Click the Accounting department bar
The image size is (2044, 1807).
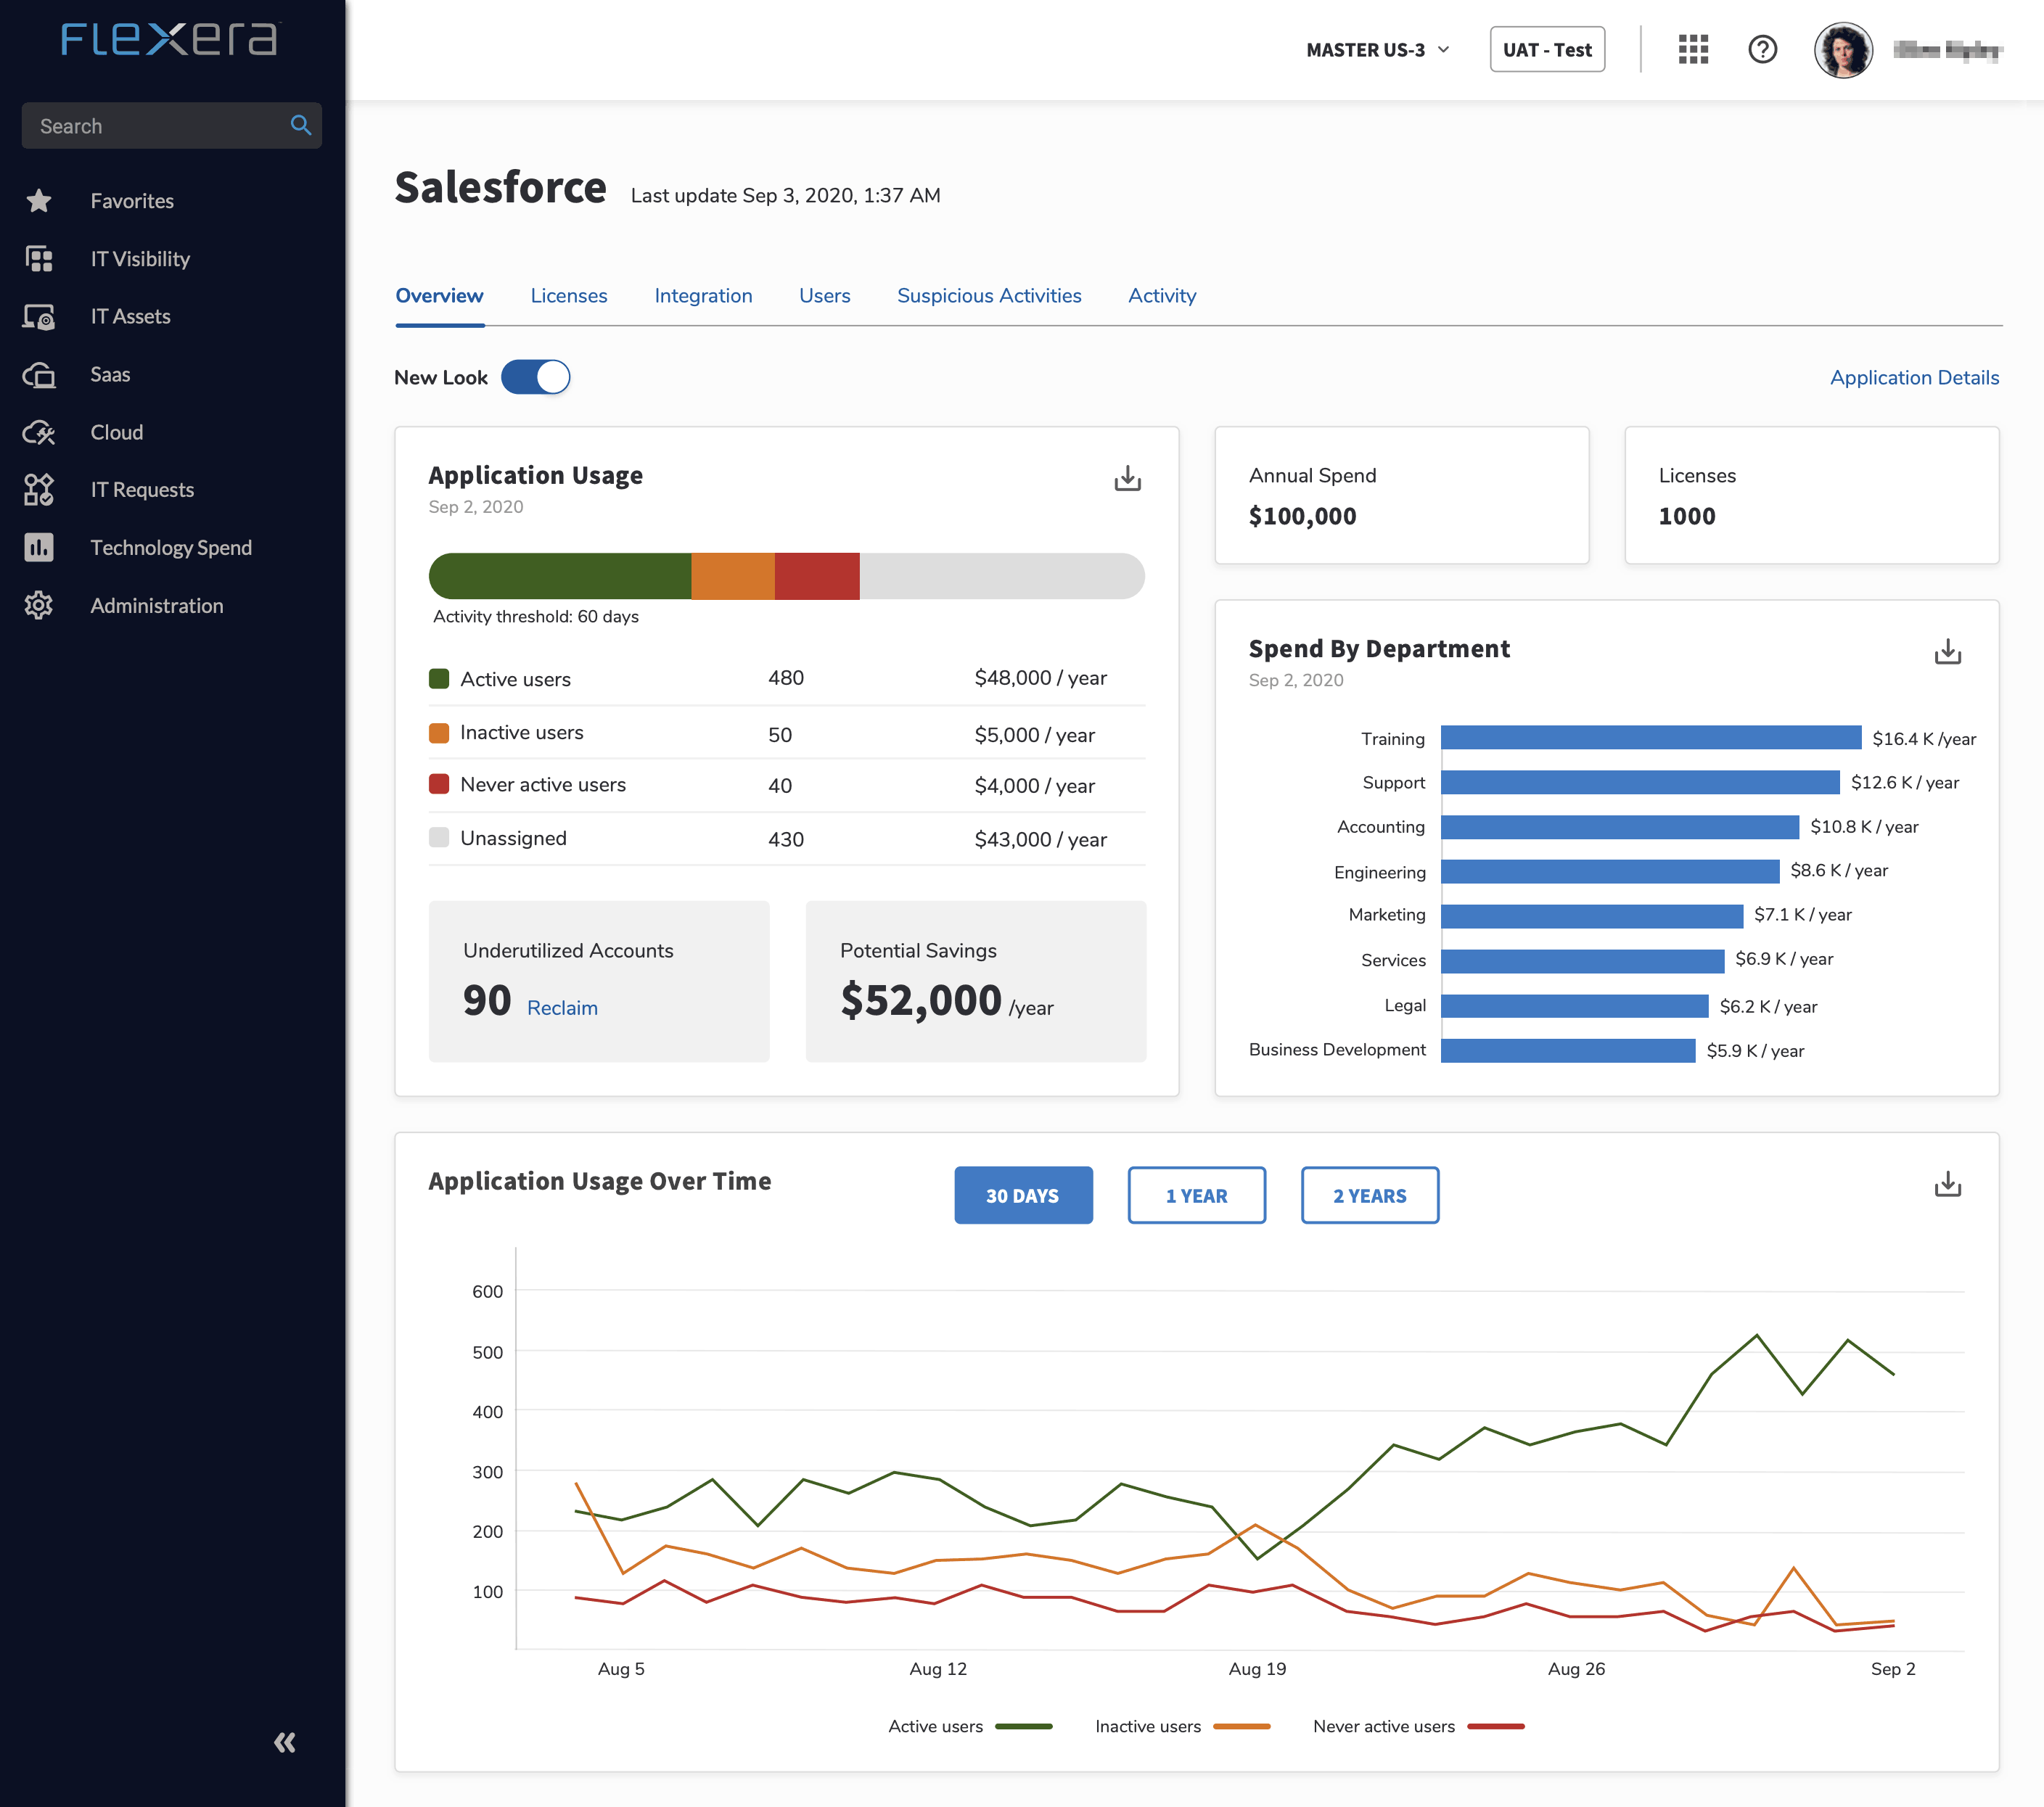tap(1620, 827)
